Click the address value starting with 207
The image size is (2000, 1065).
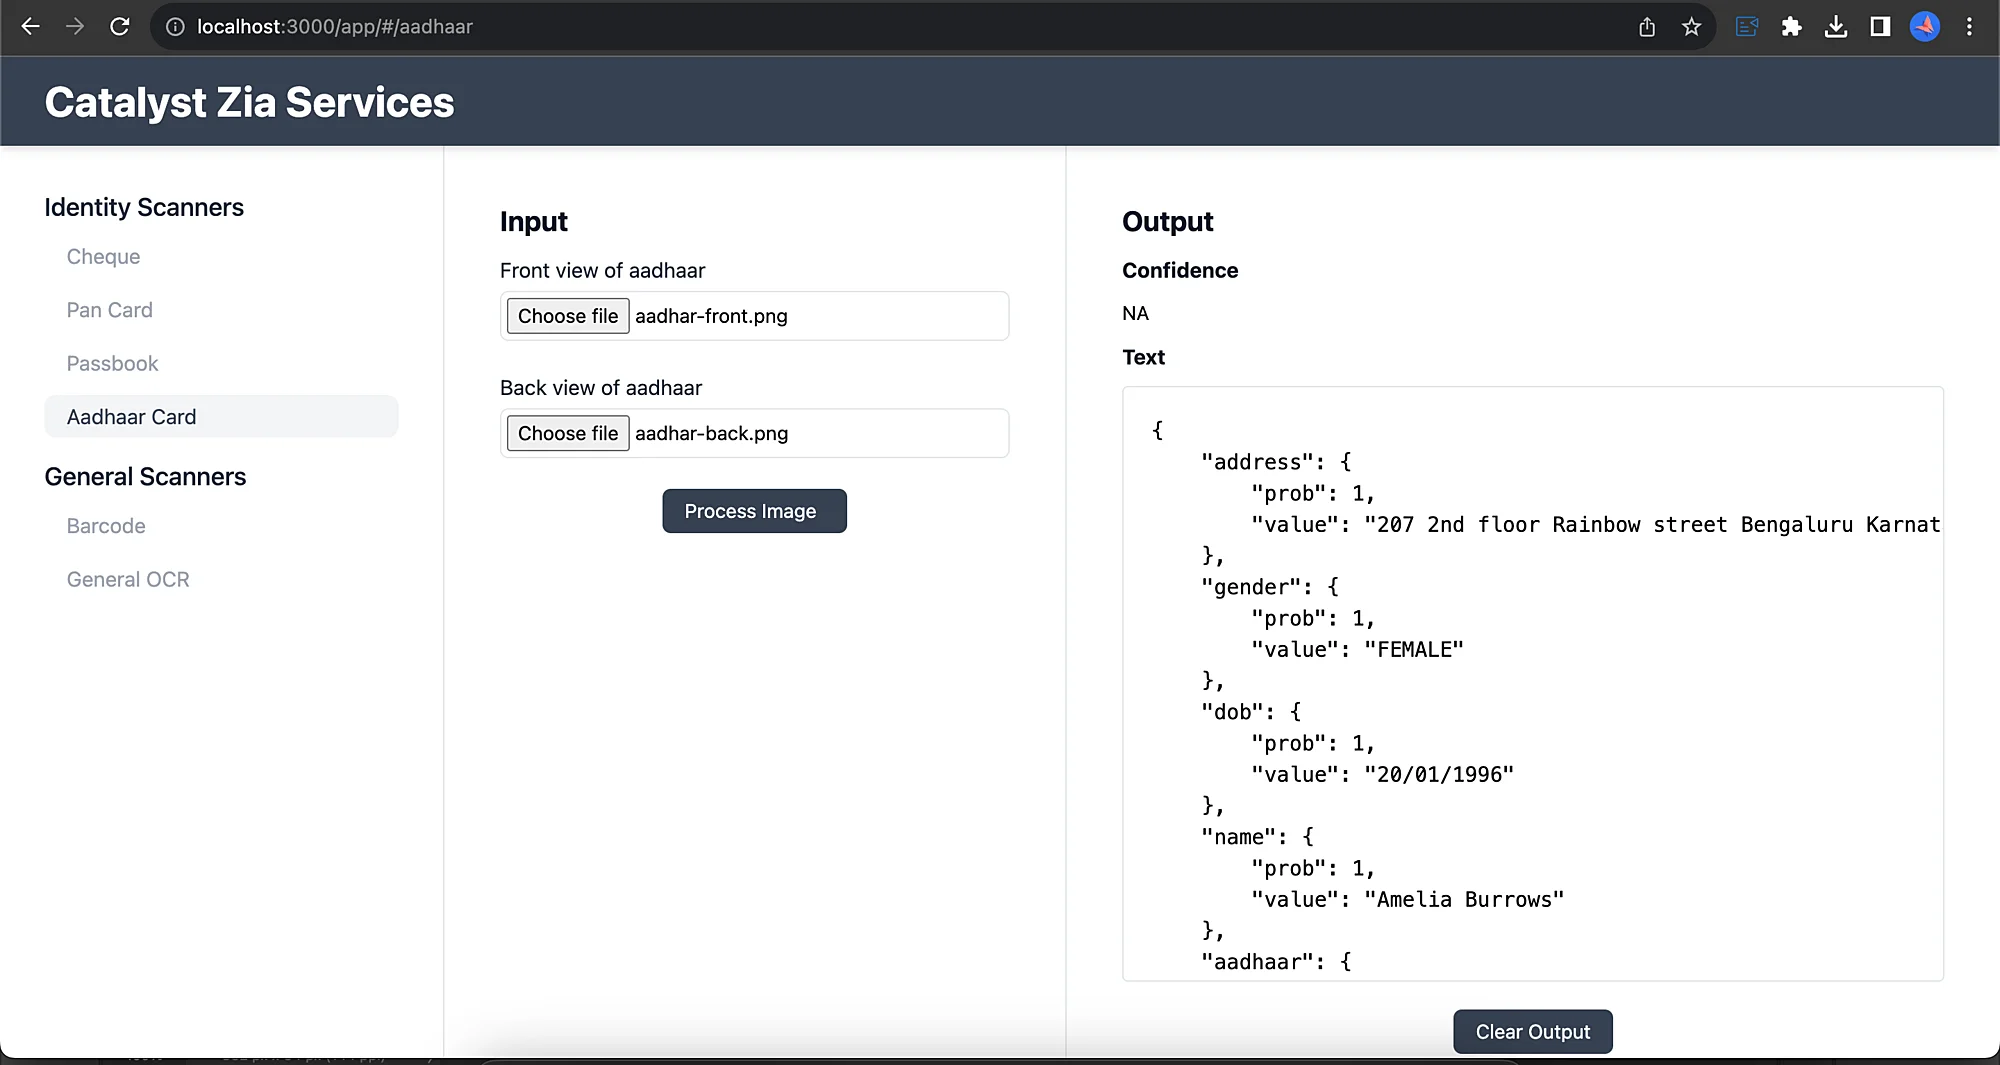click(x=1652, y=525)
